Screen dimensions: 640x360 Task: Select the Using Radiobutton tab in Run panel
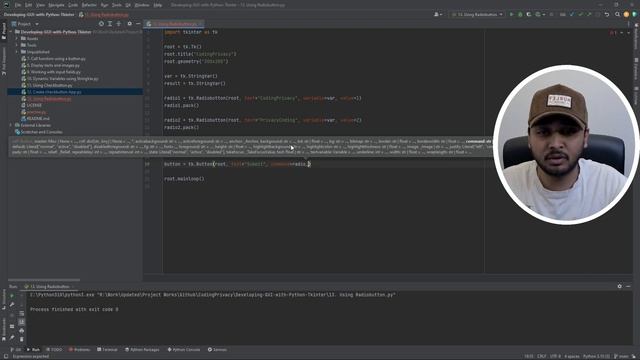(x=48, y=287)
